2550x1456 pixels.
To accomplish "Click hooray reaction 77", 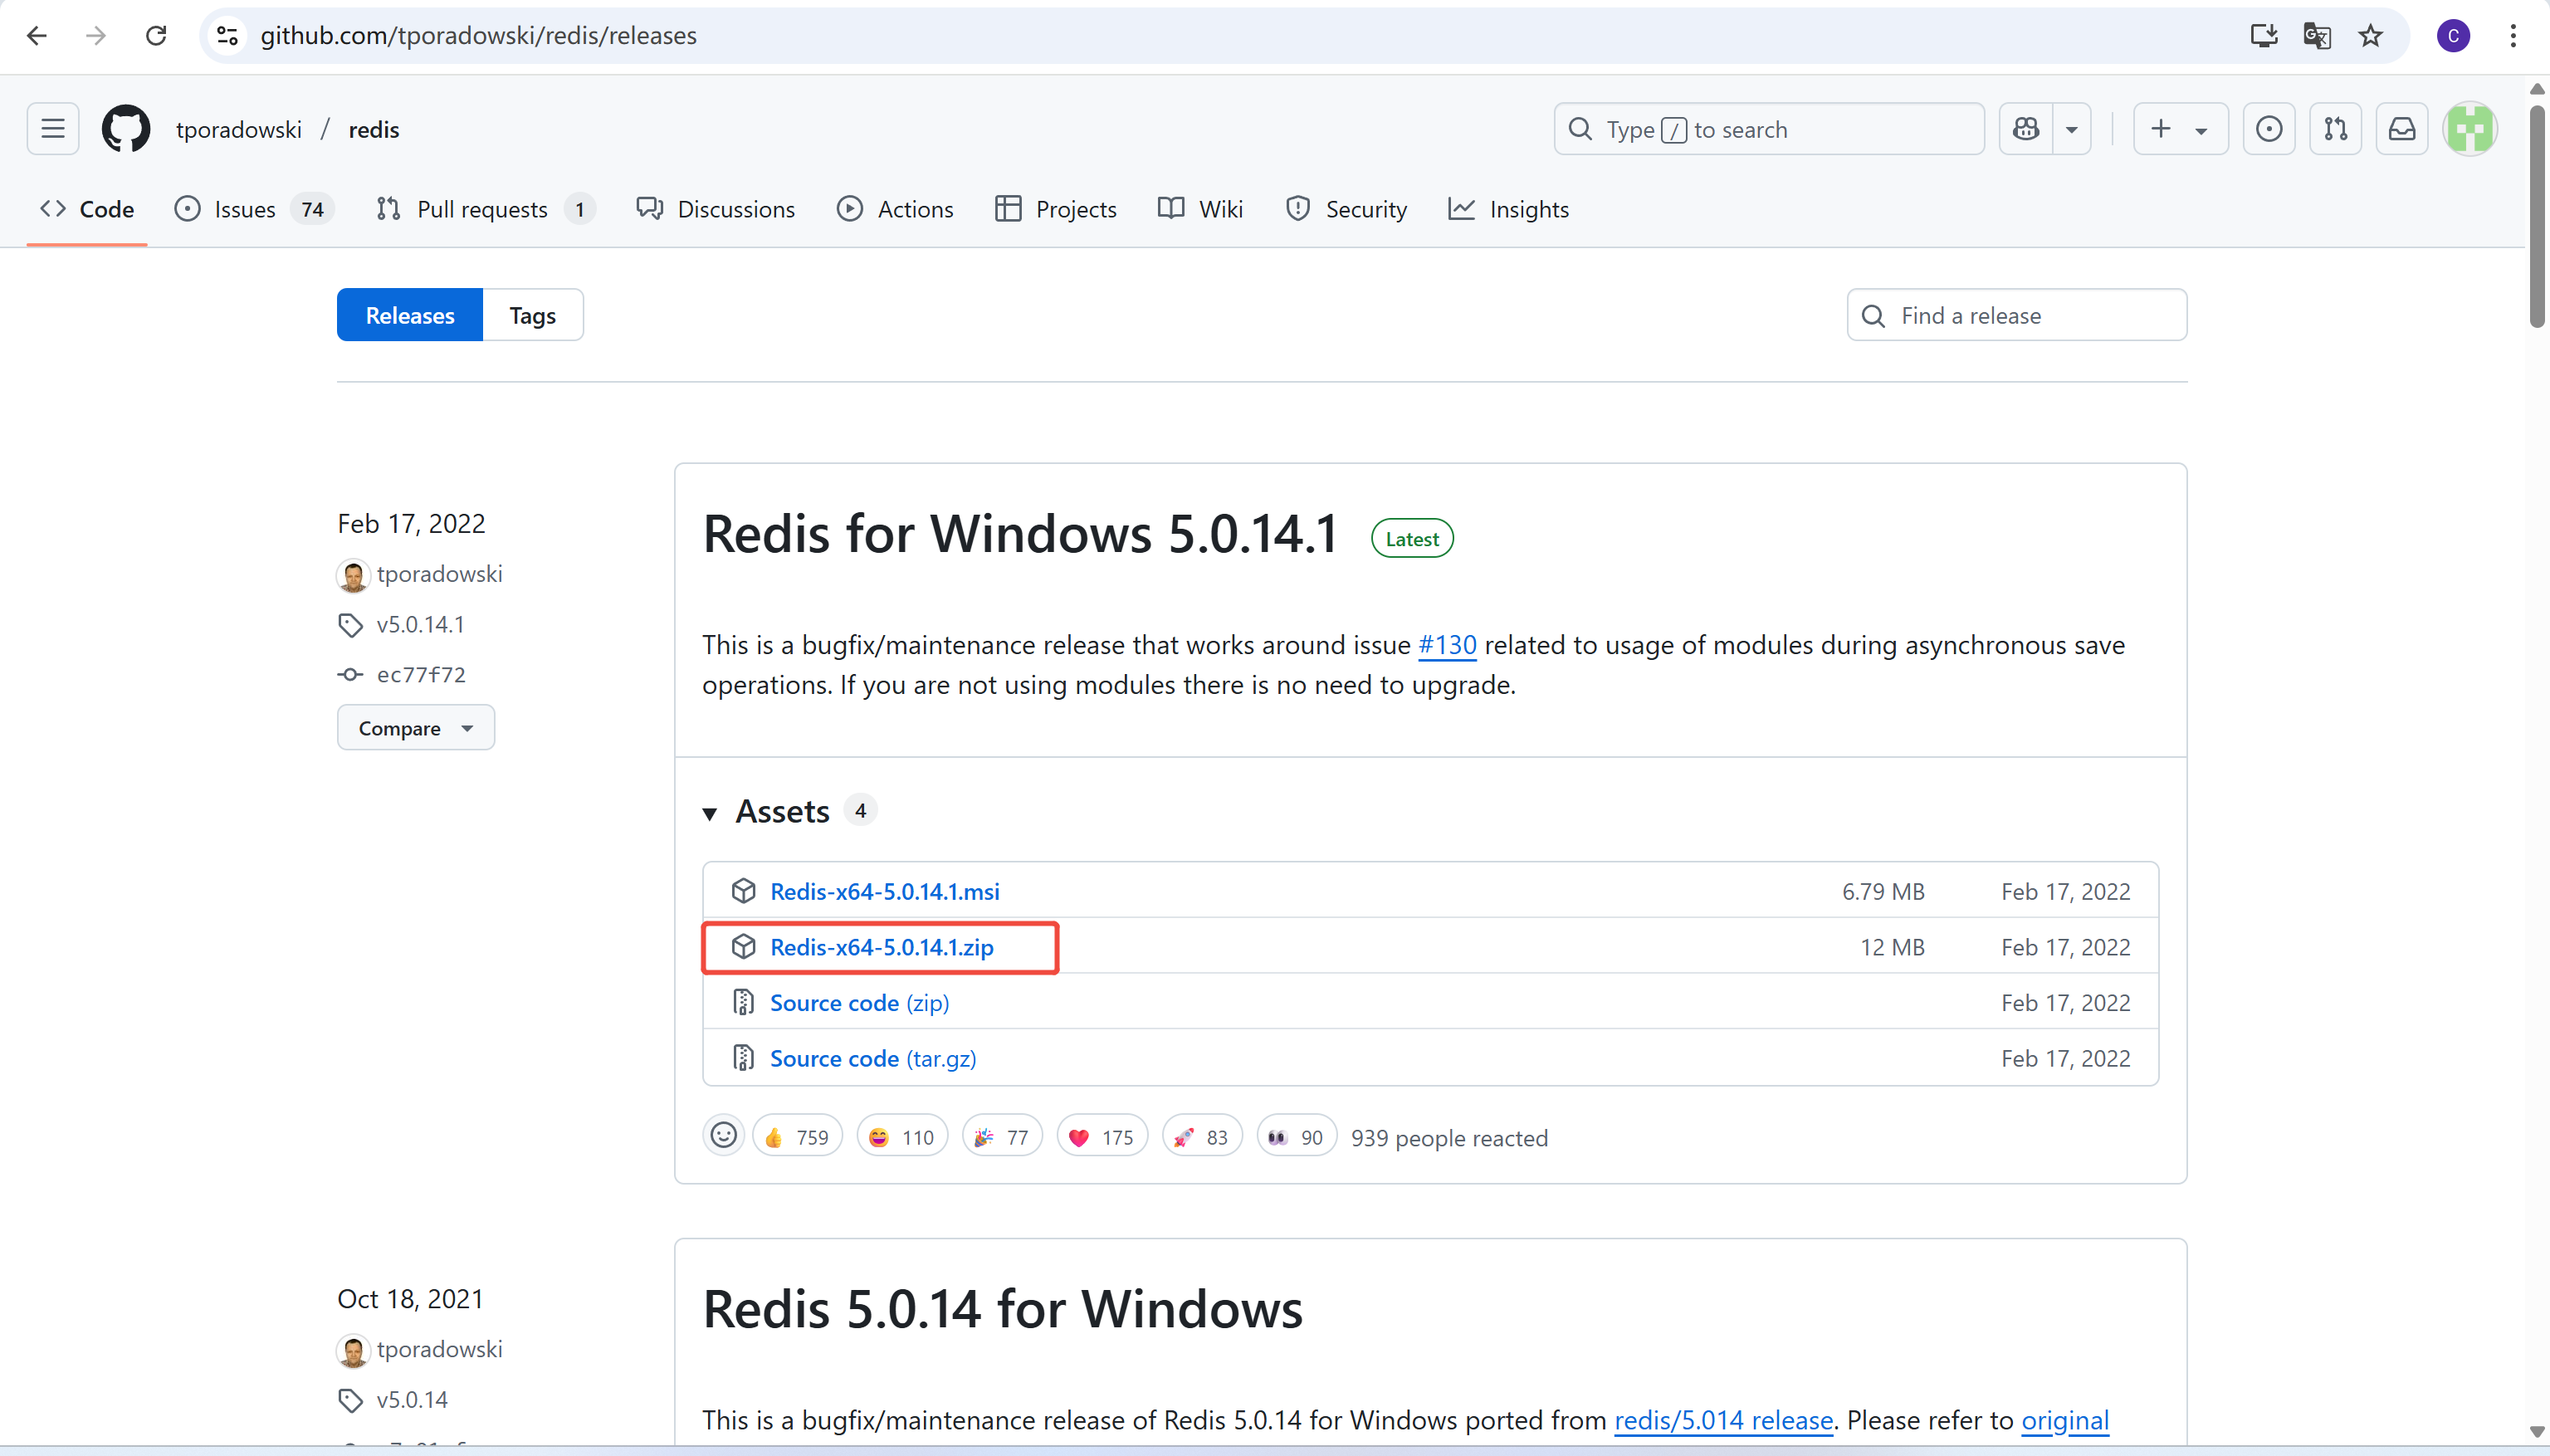I will pos(1002,1137).
